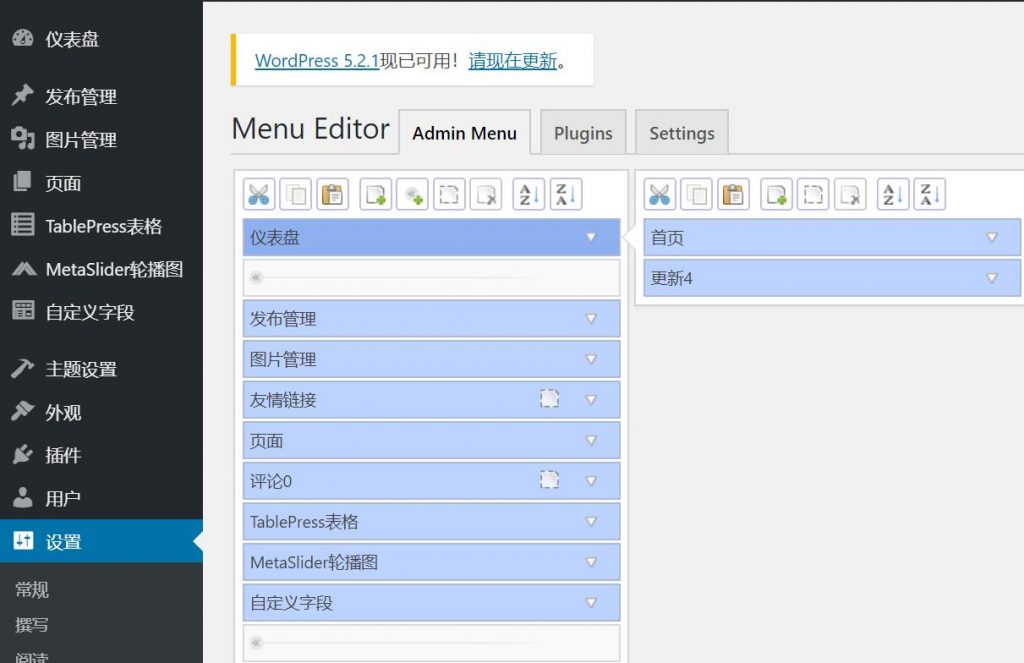Select separator below 自定义字段 row
Image resolution: width=1024 pixels, height=663 pixels.
tap(432, 643)
